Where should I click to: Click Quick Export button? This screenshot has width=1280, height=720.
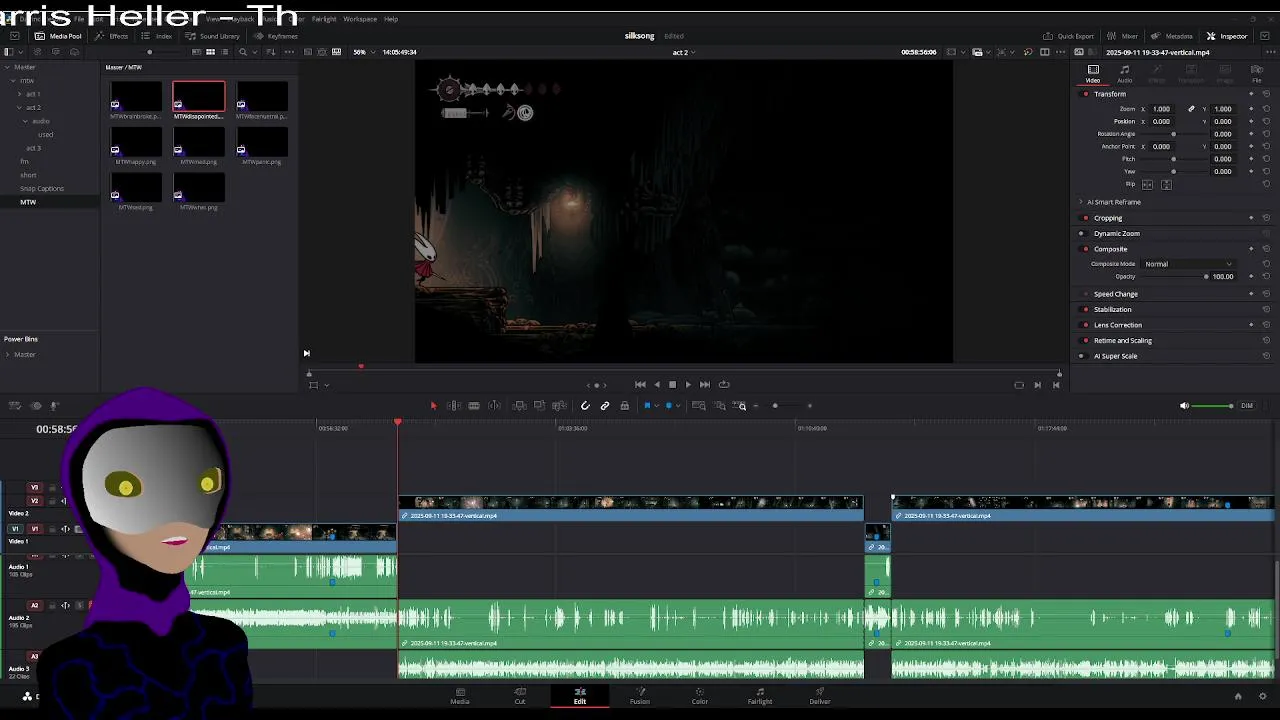1069,36
